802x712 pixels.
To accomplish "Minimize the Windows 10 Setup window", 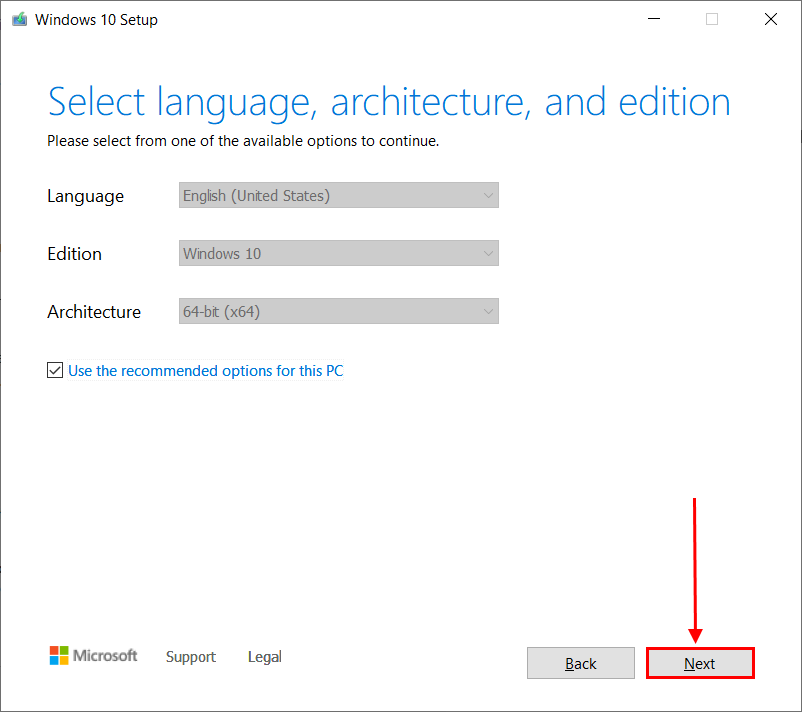I will [654, 19].
